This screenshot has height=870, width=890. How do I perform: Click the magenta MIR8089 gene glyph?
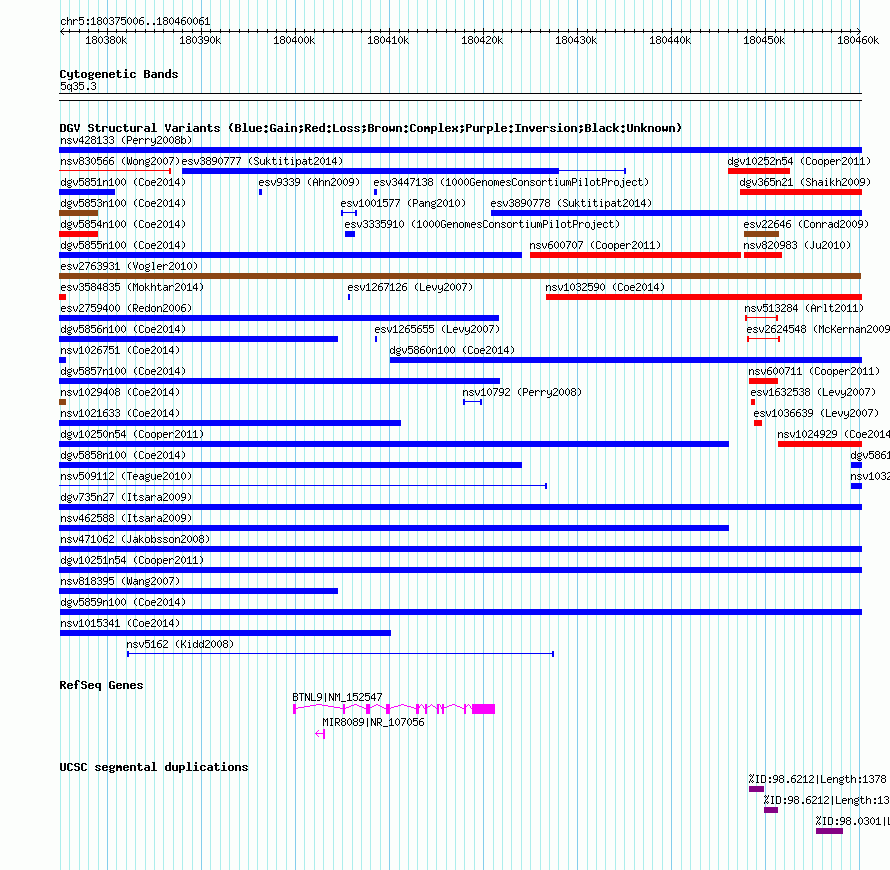[x=320, y=734]
